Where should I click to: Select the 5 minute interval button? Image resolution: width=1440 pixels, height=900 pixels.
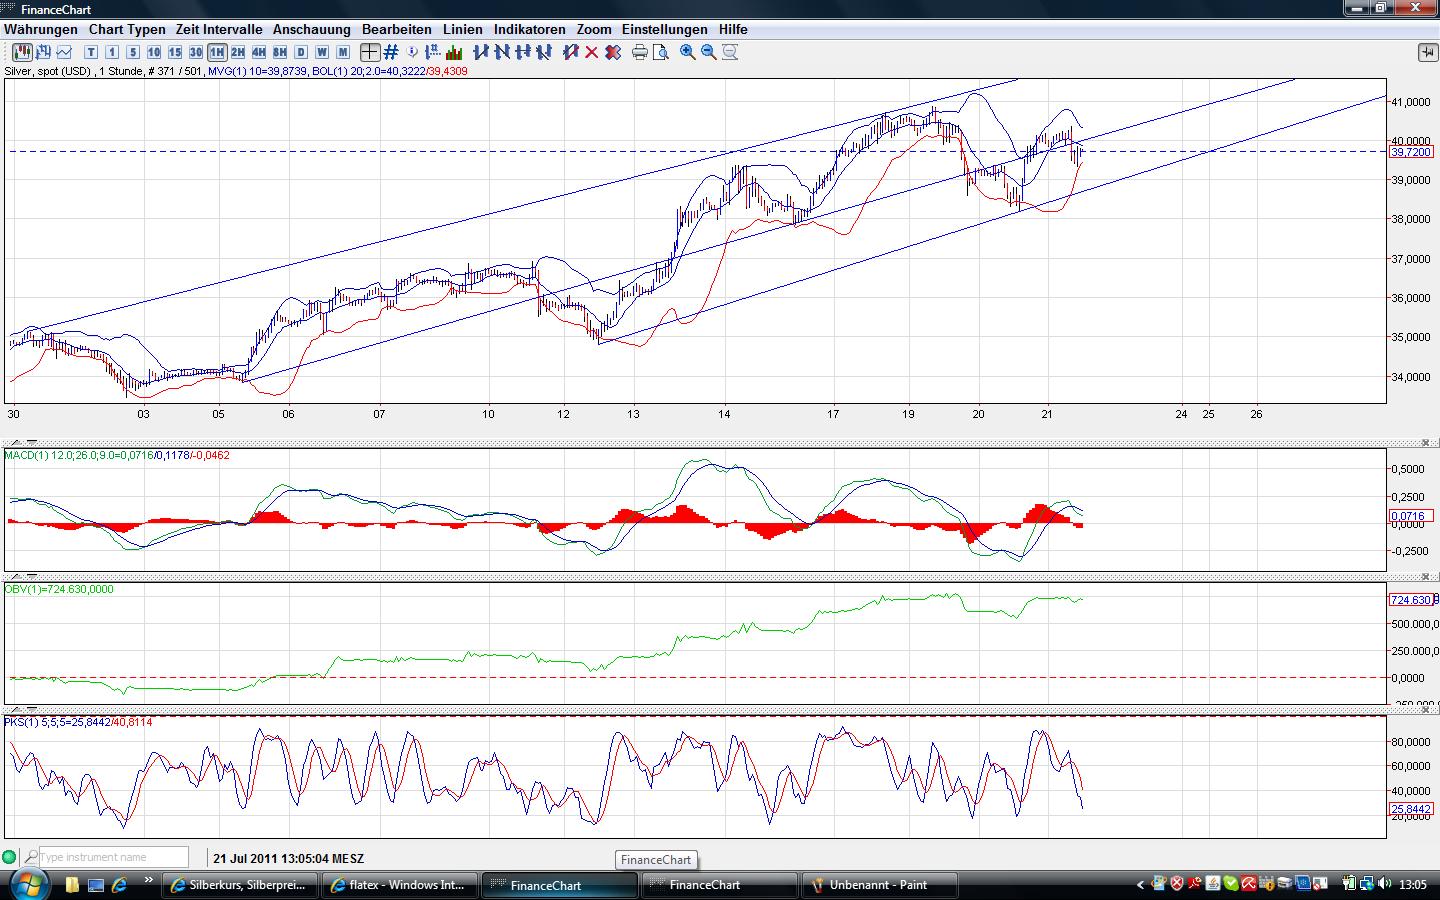[x=133, y=52]
